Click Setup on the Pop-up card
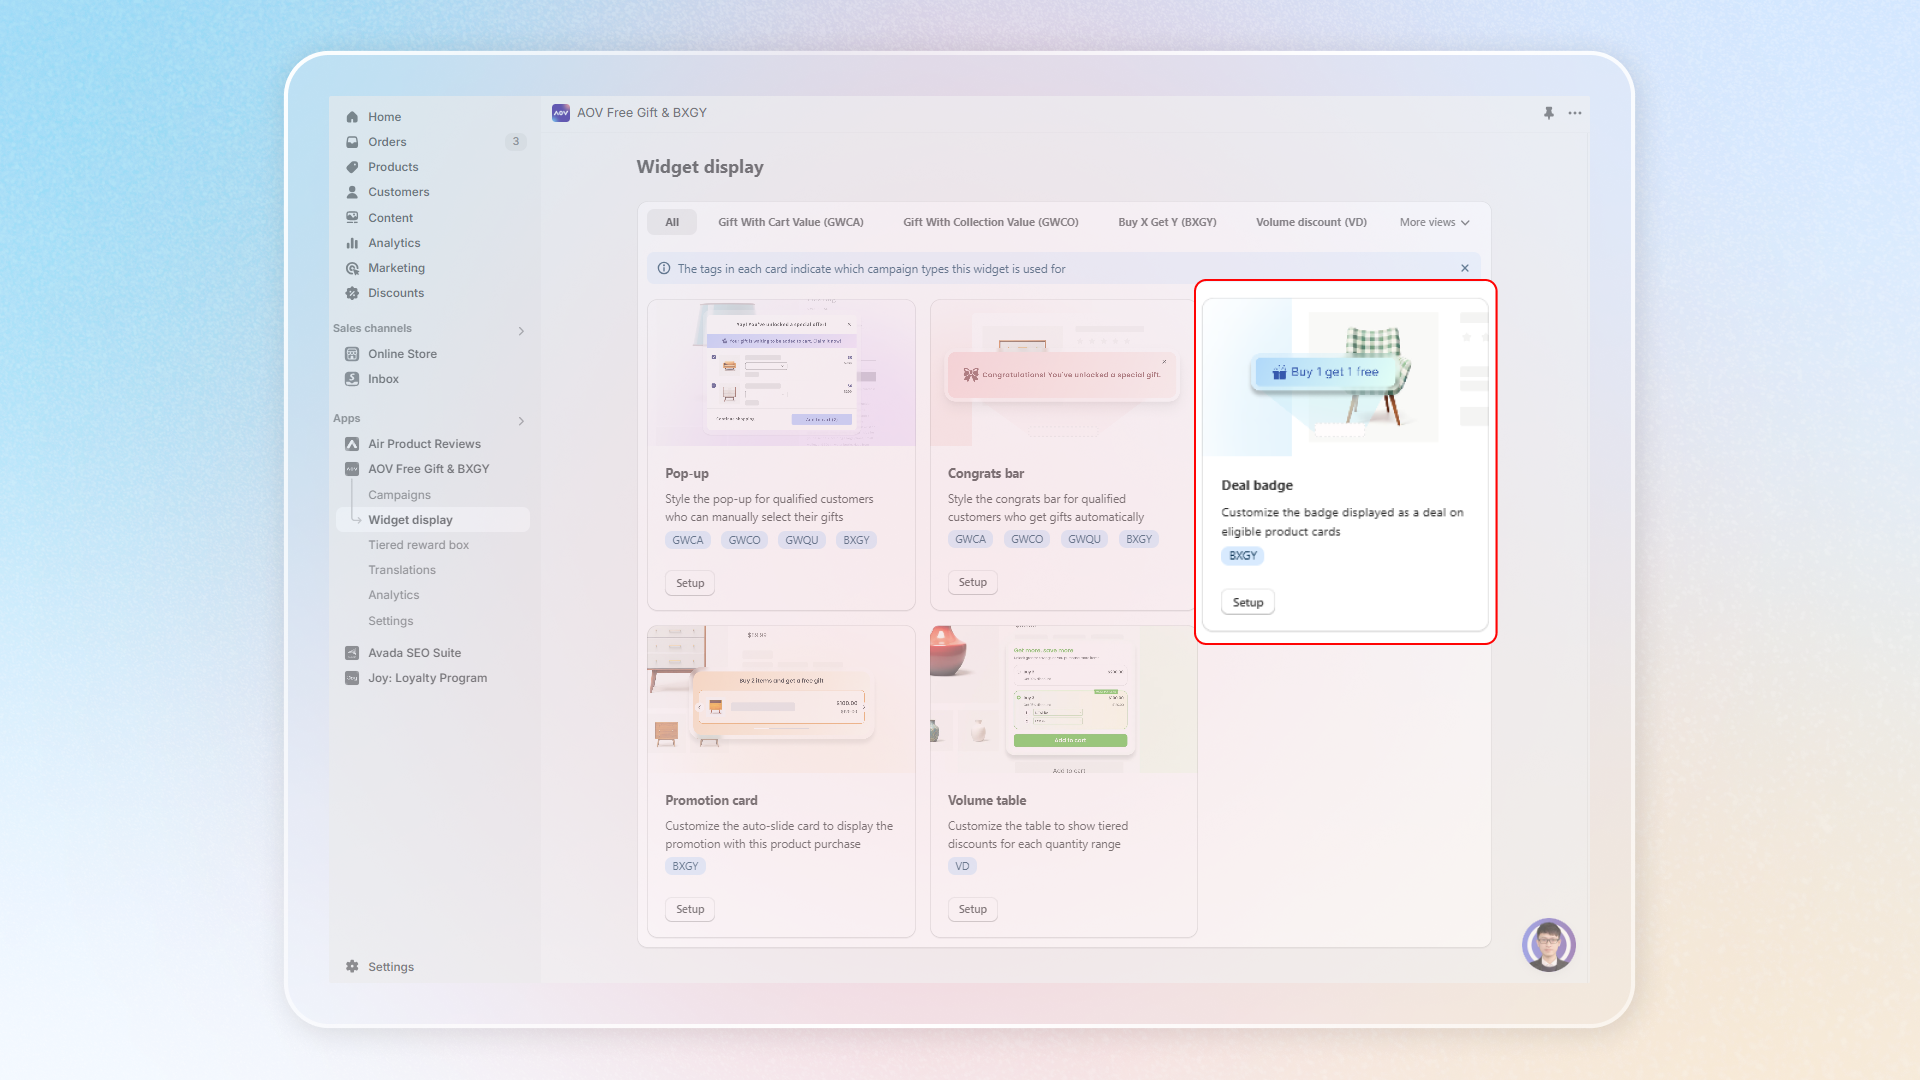 (x=690, y=583)
